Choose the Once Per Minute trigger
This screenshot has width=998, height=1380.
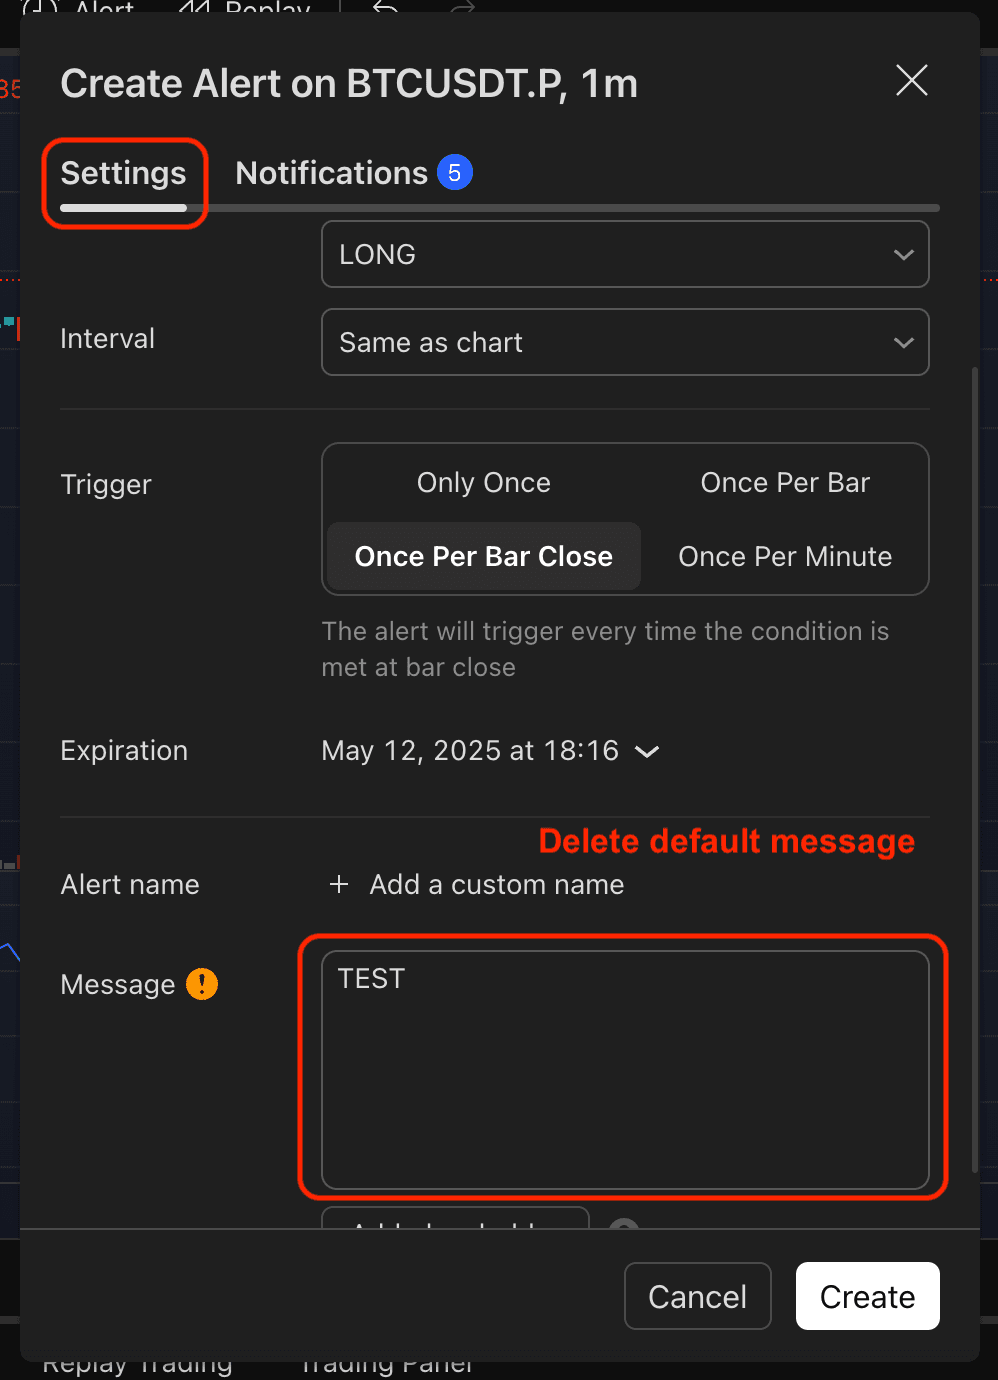pos(784,557)
